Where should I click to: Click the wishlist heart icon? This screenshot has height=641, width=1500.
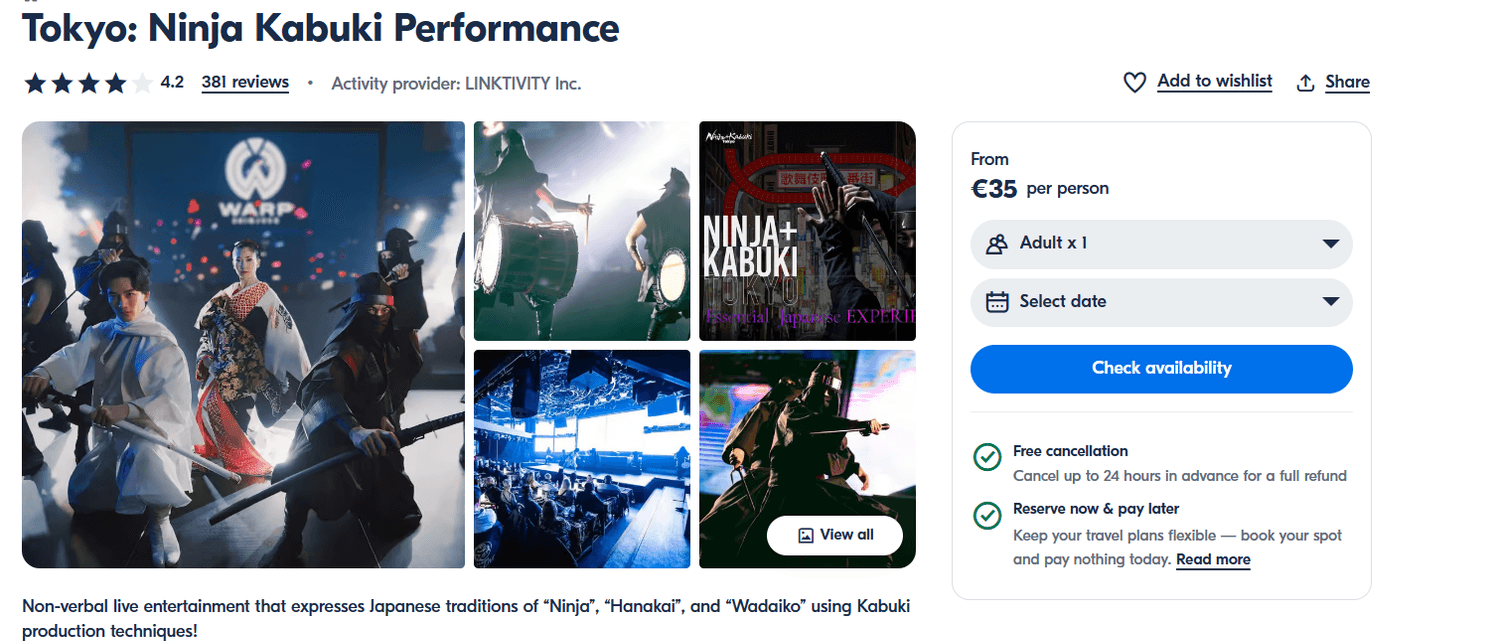[1134, 83]
